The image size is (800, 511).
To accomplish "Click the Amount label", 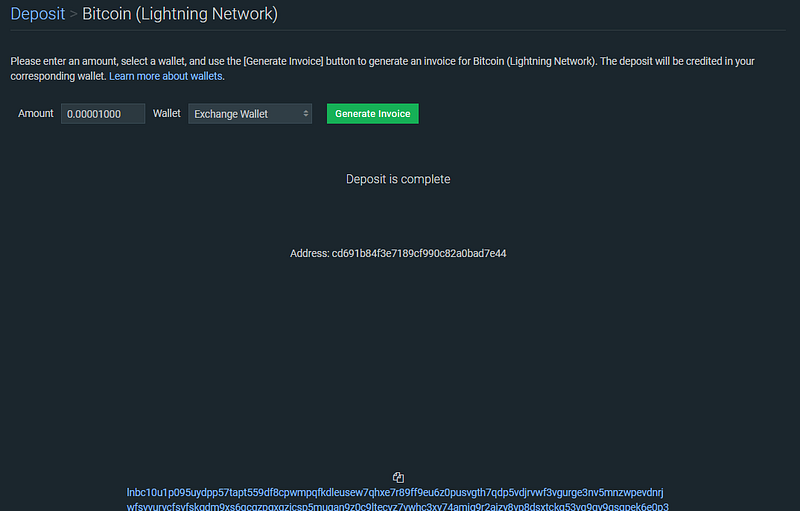I will (x=36, y=113).
